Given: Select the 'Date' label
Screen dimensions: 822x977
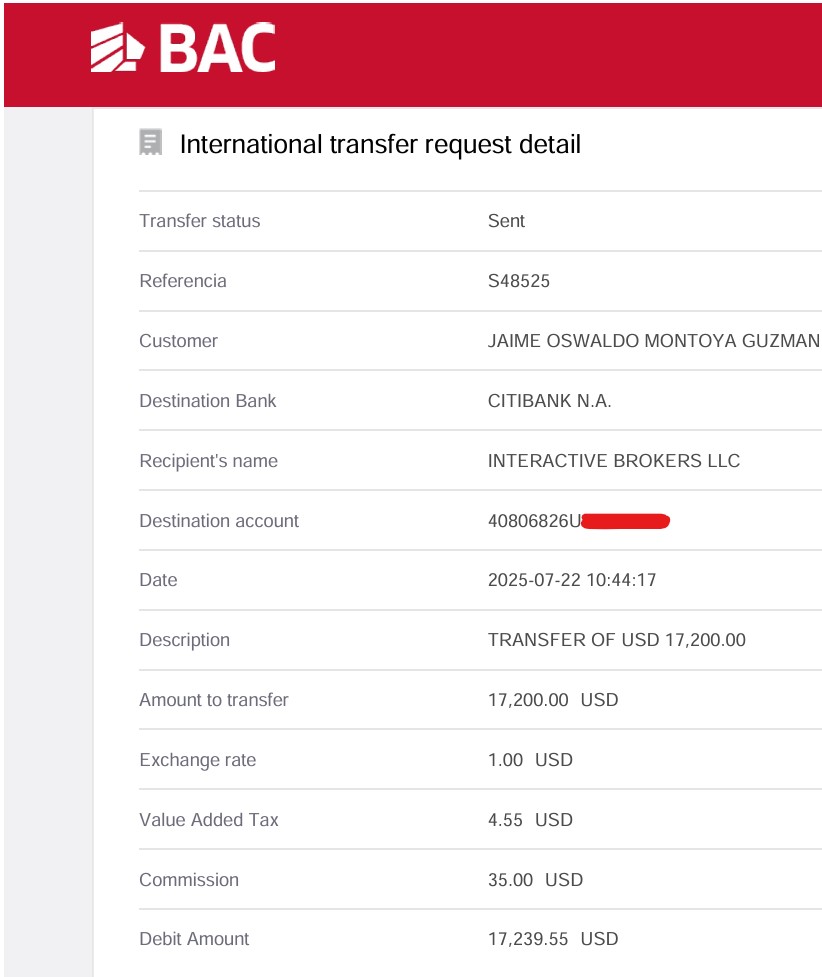Looking at the screenshot, I should tap(158, 580).
